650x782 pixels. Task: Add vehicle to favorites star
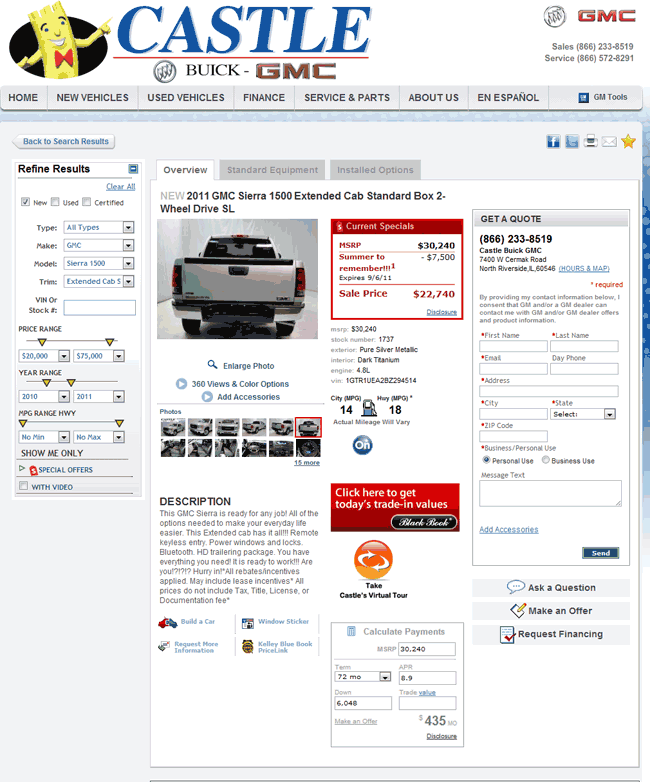[628, 142]
